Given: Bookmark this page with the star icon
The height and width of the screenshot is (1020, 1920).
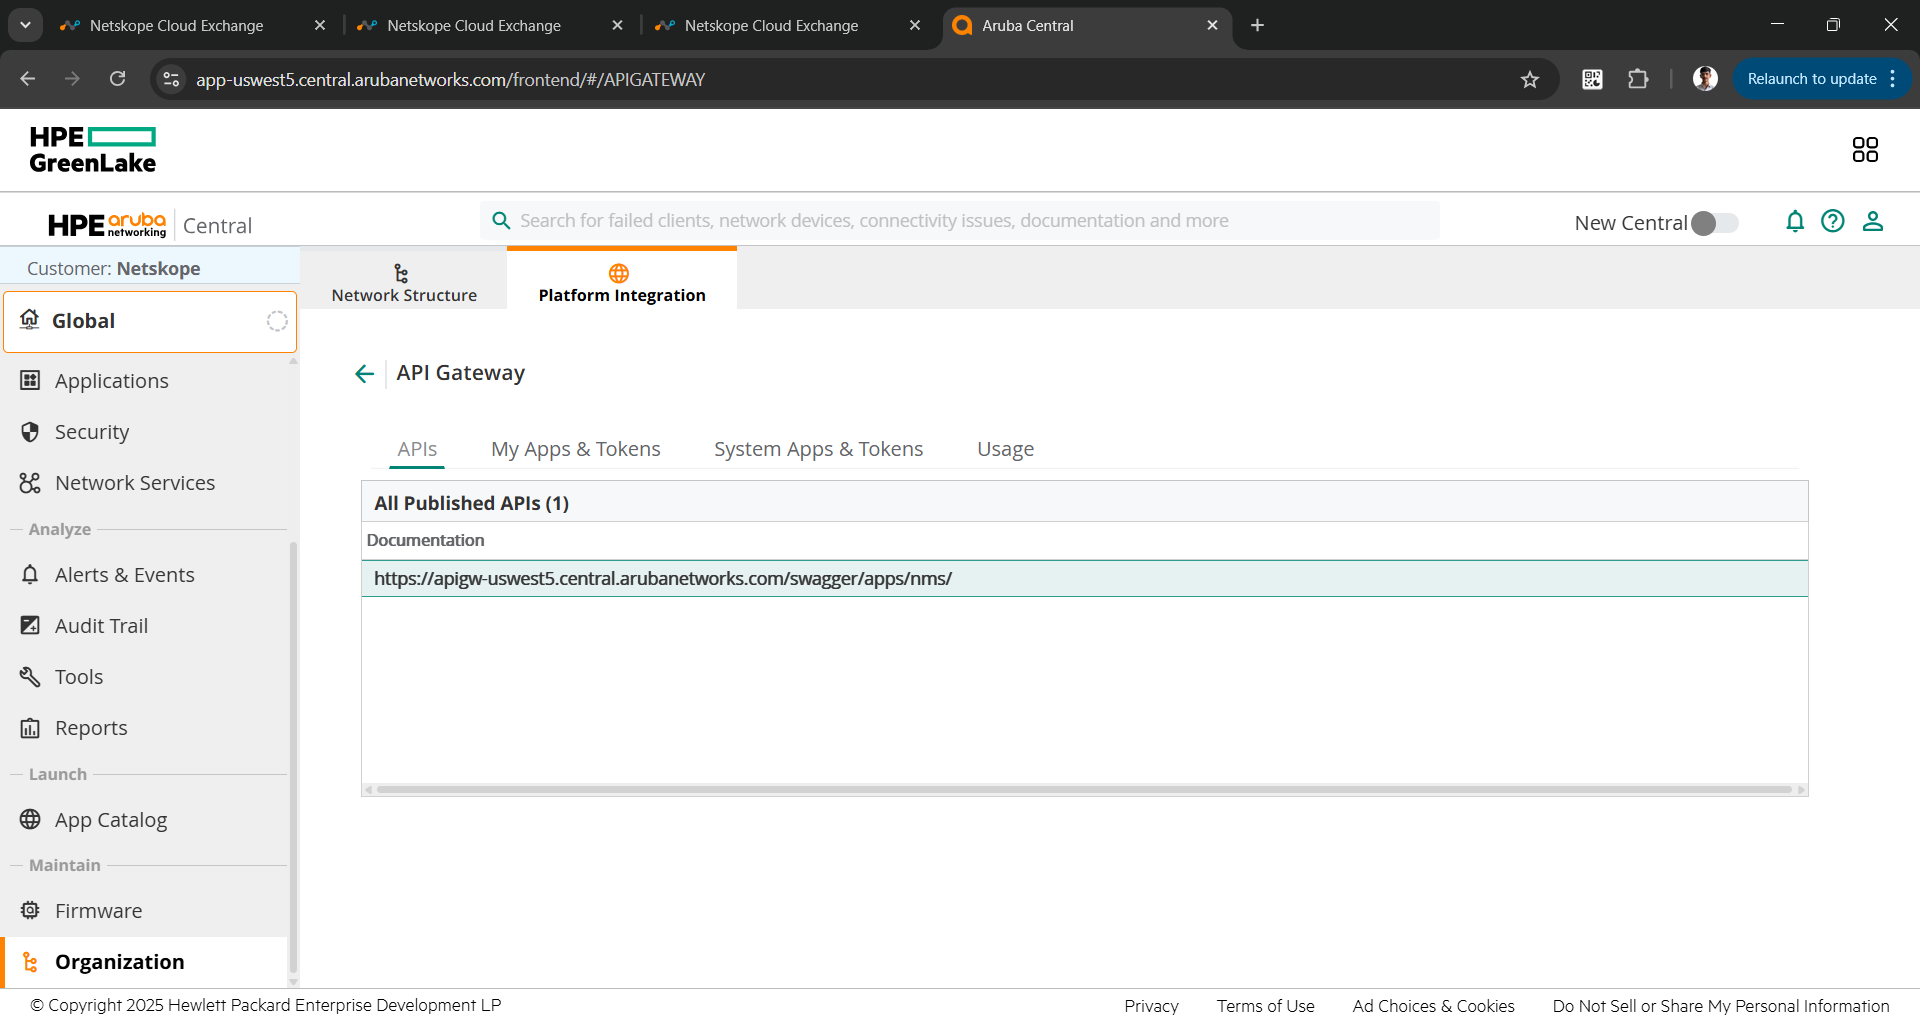Looking at the screenshot, I should point(1530,79).
